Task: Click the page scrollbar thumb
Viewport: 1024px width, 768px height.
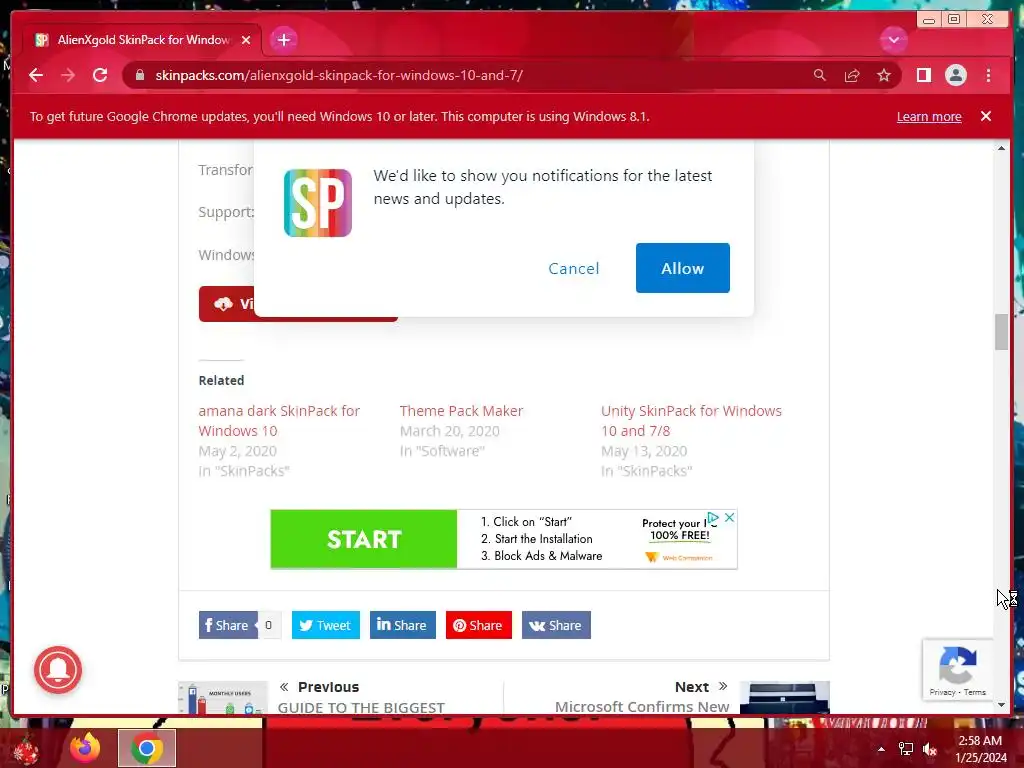Action: point(1001,332)
